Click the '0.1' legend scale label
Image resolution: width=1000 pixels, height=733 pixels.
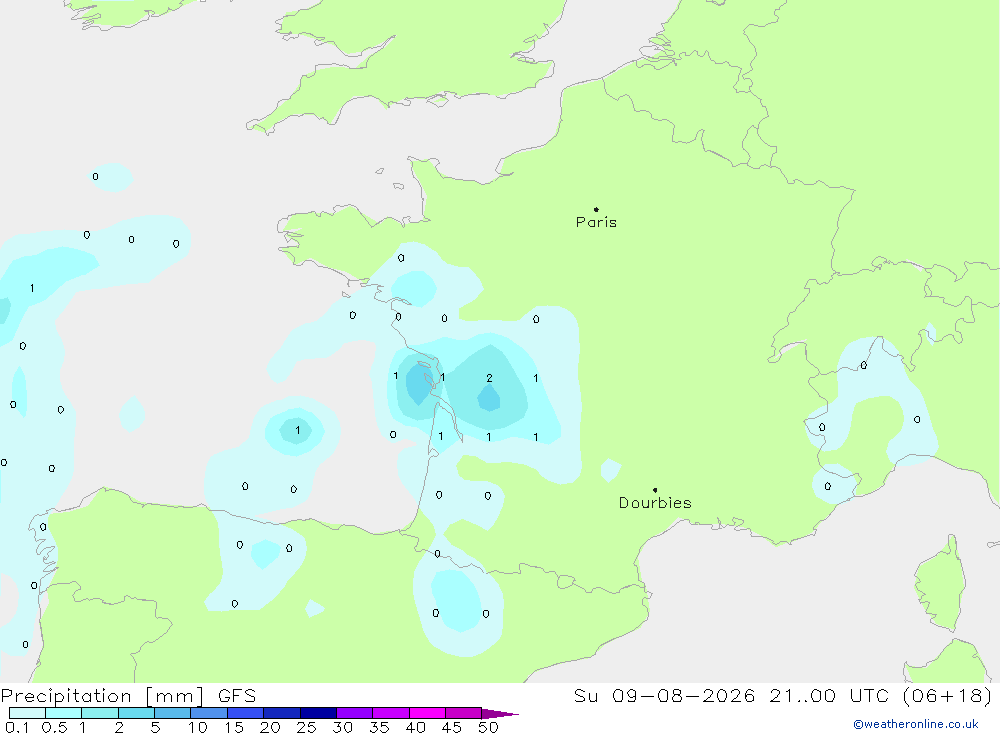pos(17,727)
